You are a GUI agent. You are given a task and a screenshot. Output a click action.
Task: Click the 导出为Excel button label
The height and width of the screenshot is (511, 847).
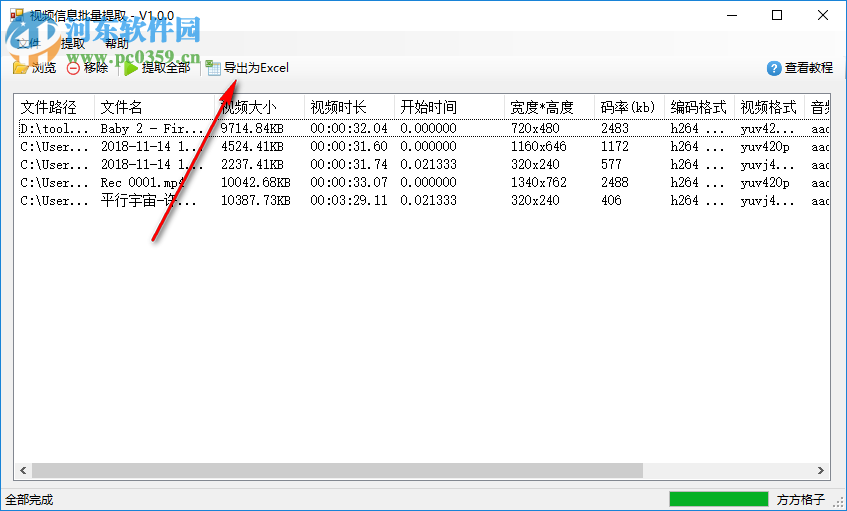point(257,68)
